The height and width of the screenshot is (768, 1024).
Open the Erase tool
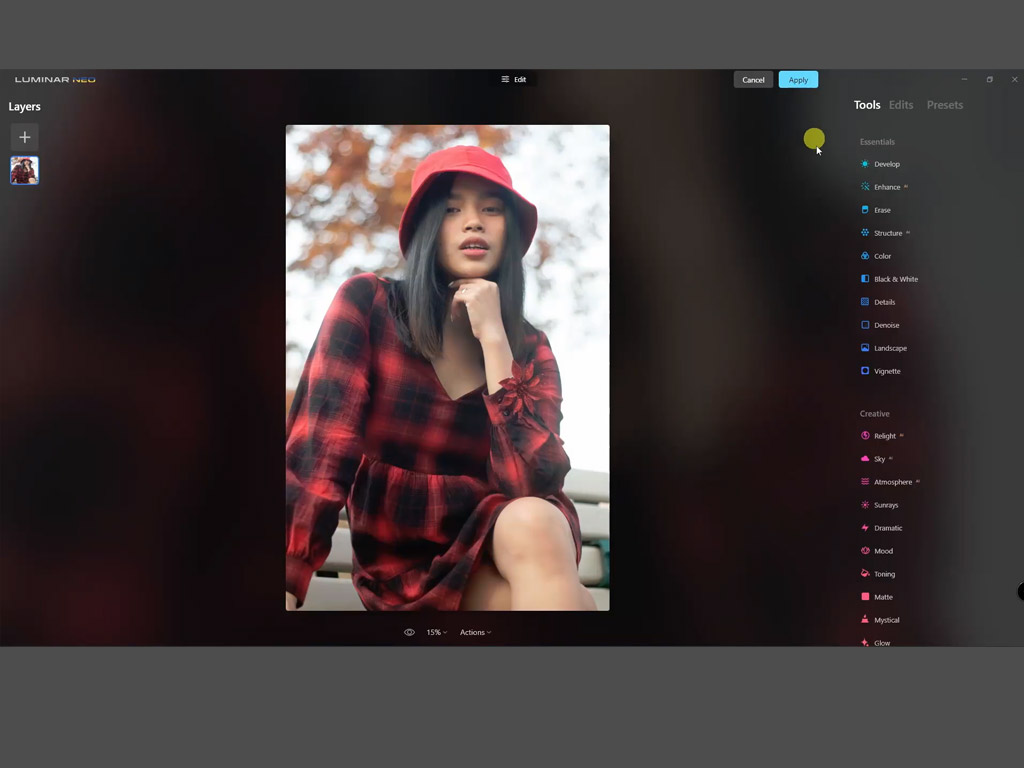(881, 210)
